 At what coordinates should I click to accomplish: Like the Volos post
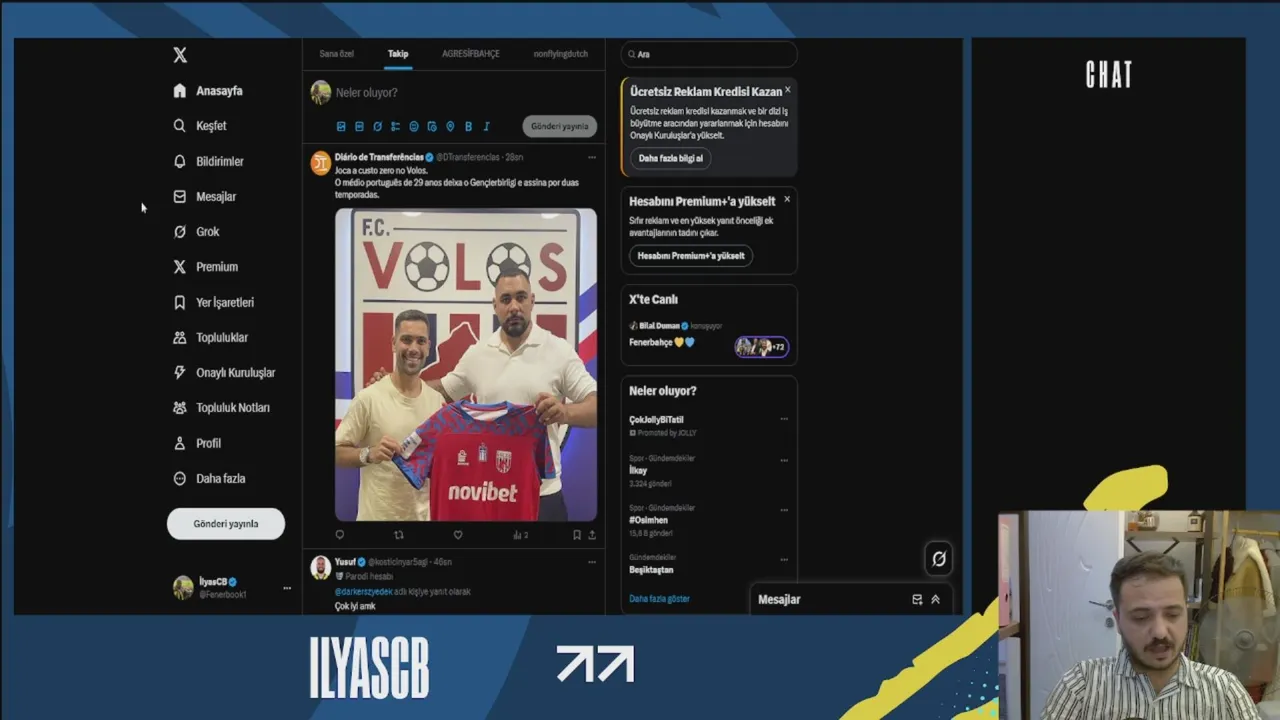(x=458, y=535)
